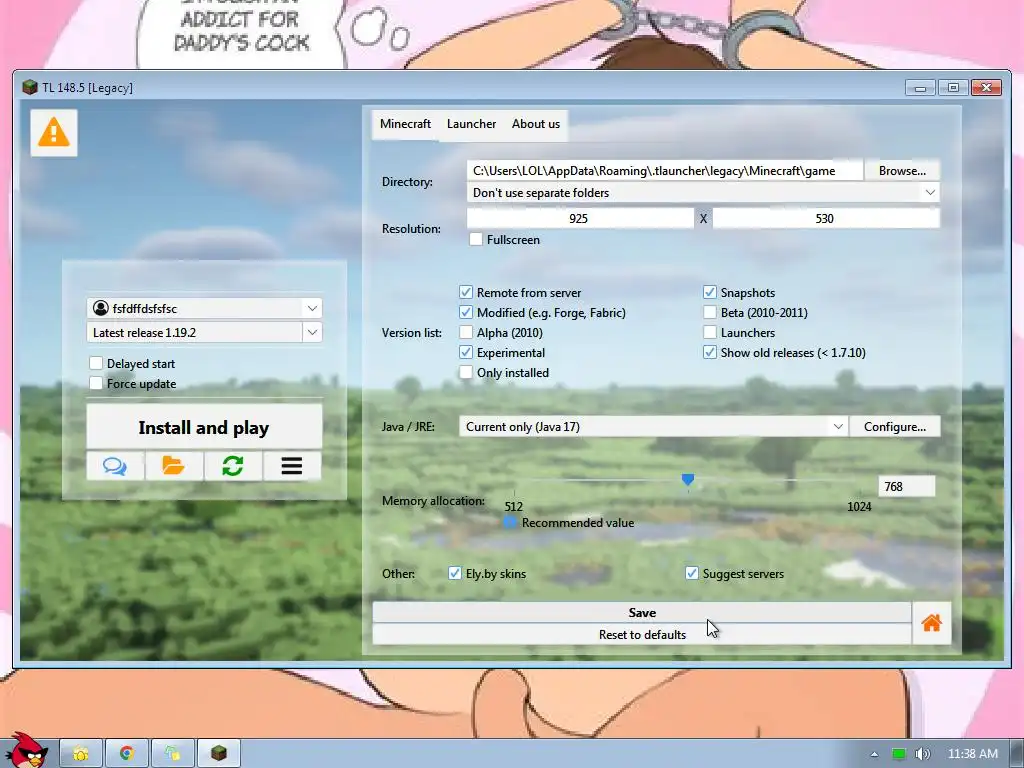This screenshot has height=768, width=1024.
Task: Open the chat bubbles support icon
Action: click(115, 466)
